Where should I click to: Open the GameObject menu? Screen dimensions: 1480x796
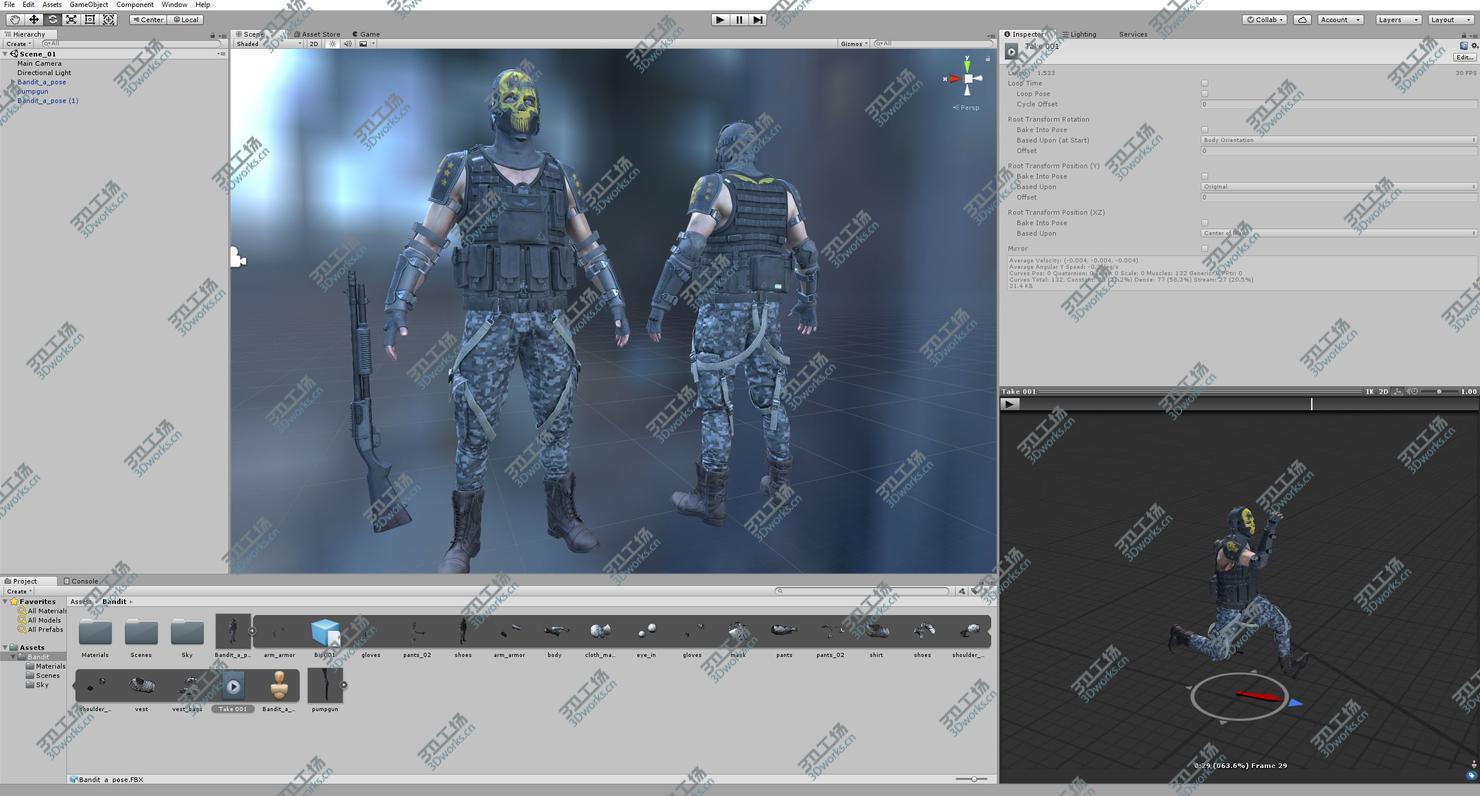pyautogui.click(x=89, y=5)
